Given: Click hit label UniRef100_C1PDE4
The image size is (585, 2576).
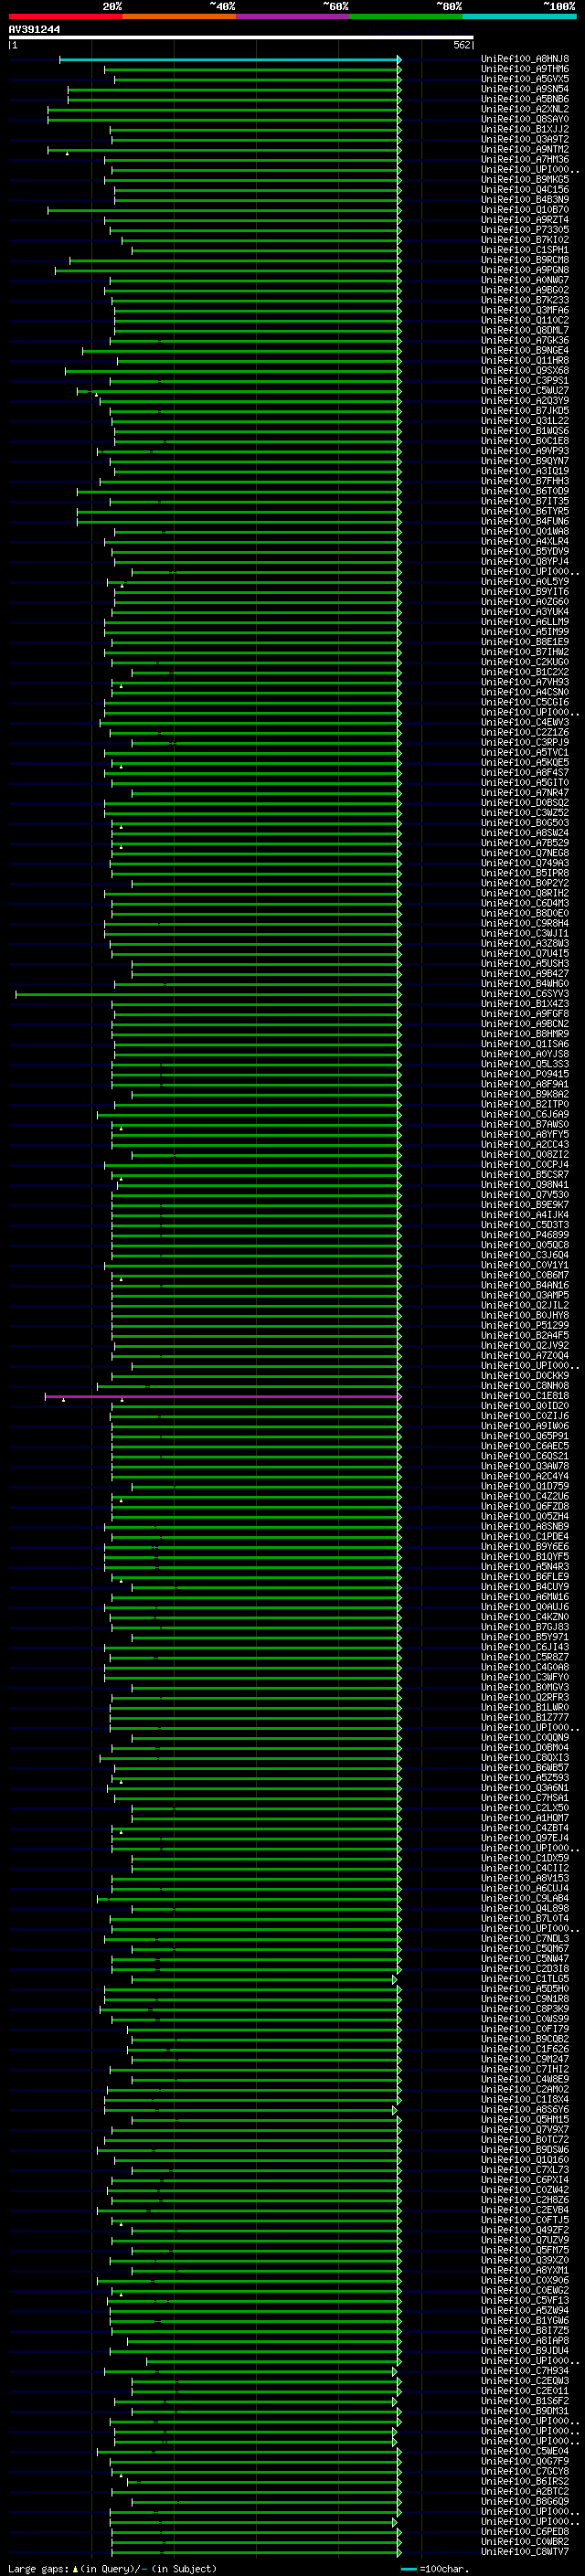Looking at the screenshot, I should point(525,1537).
